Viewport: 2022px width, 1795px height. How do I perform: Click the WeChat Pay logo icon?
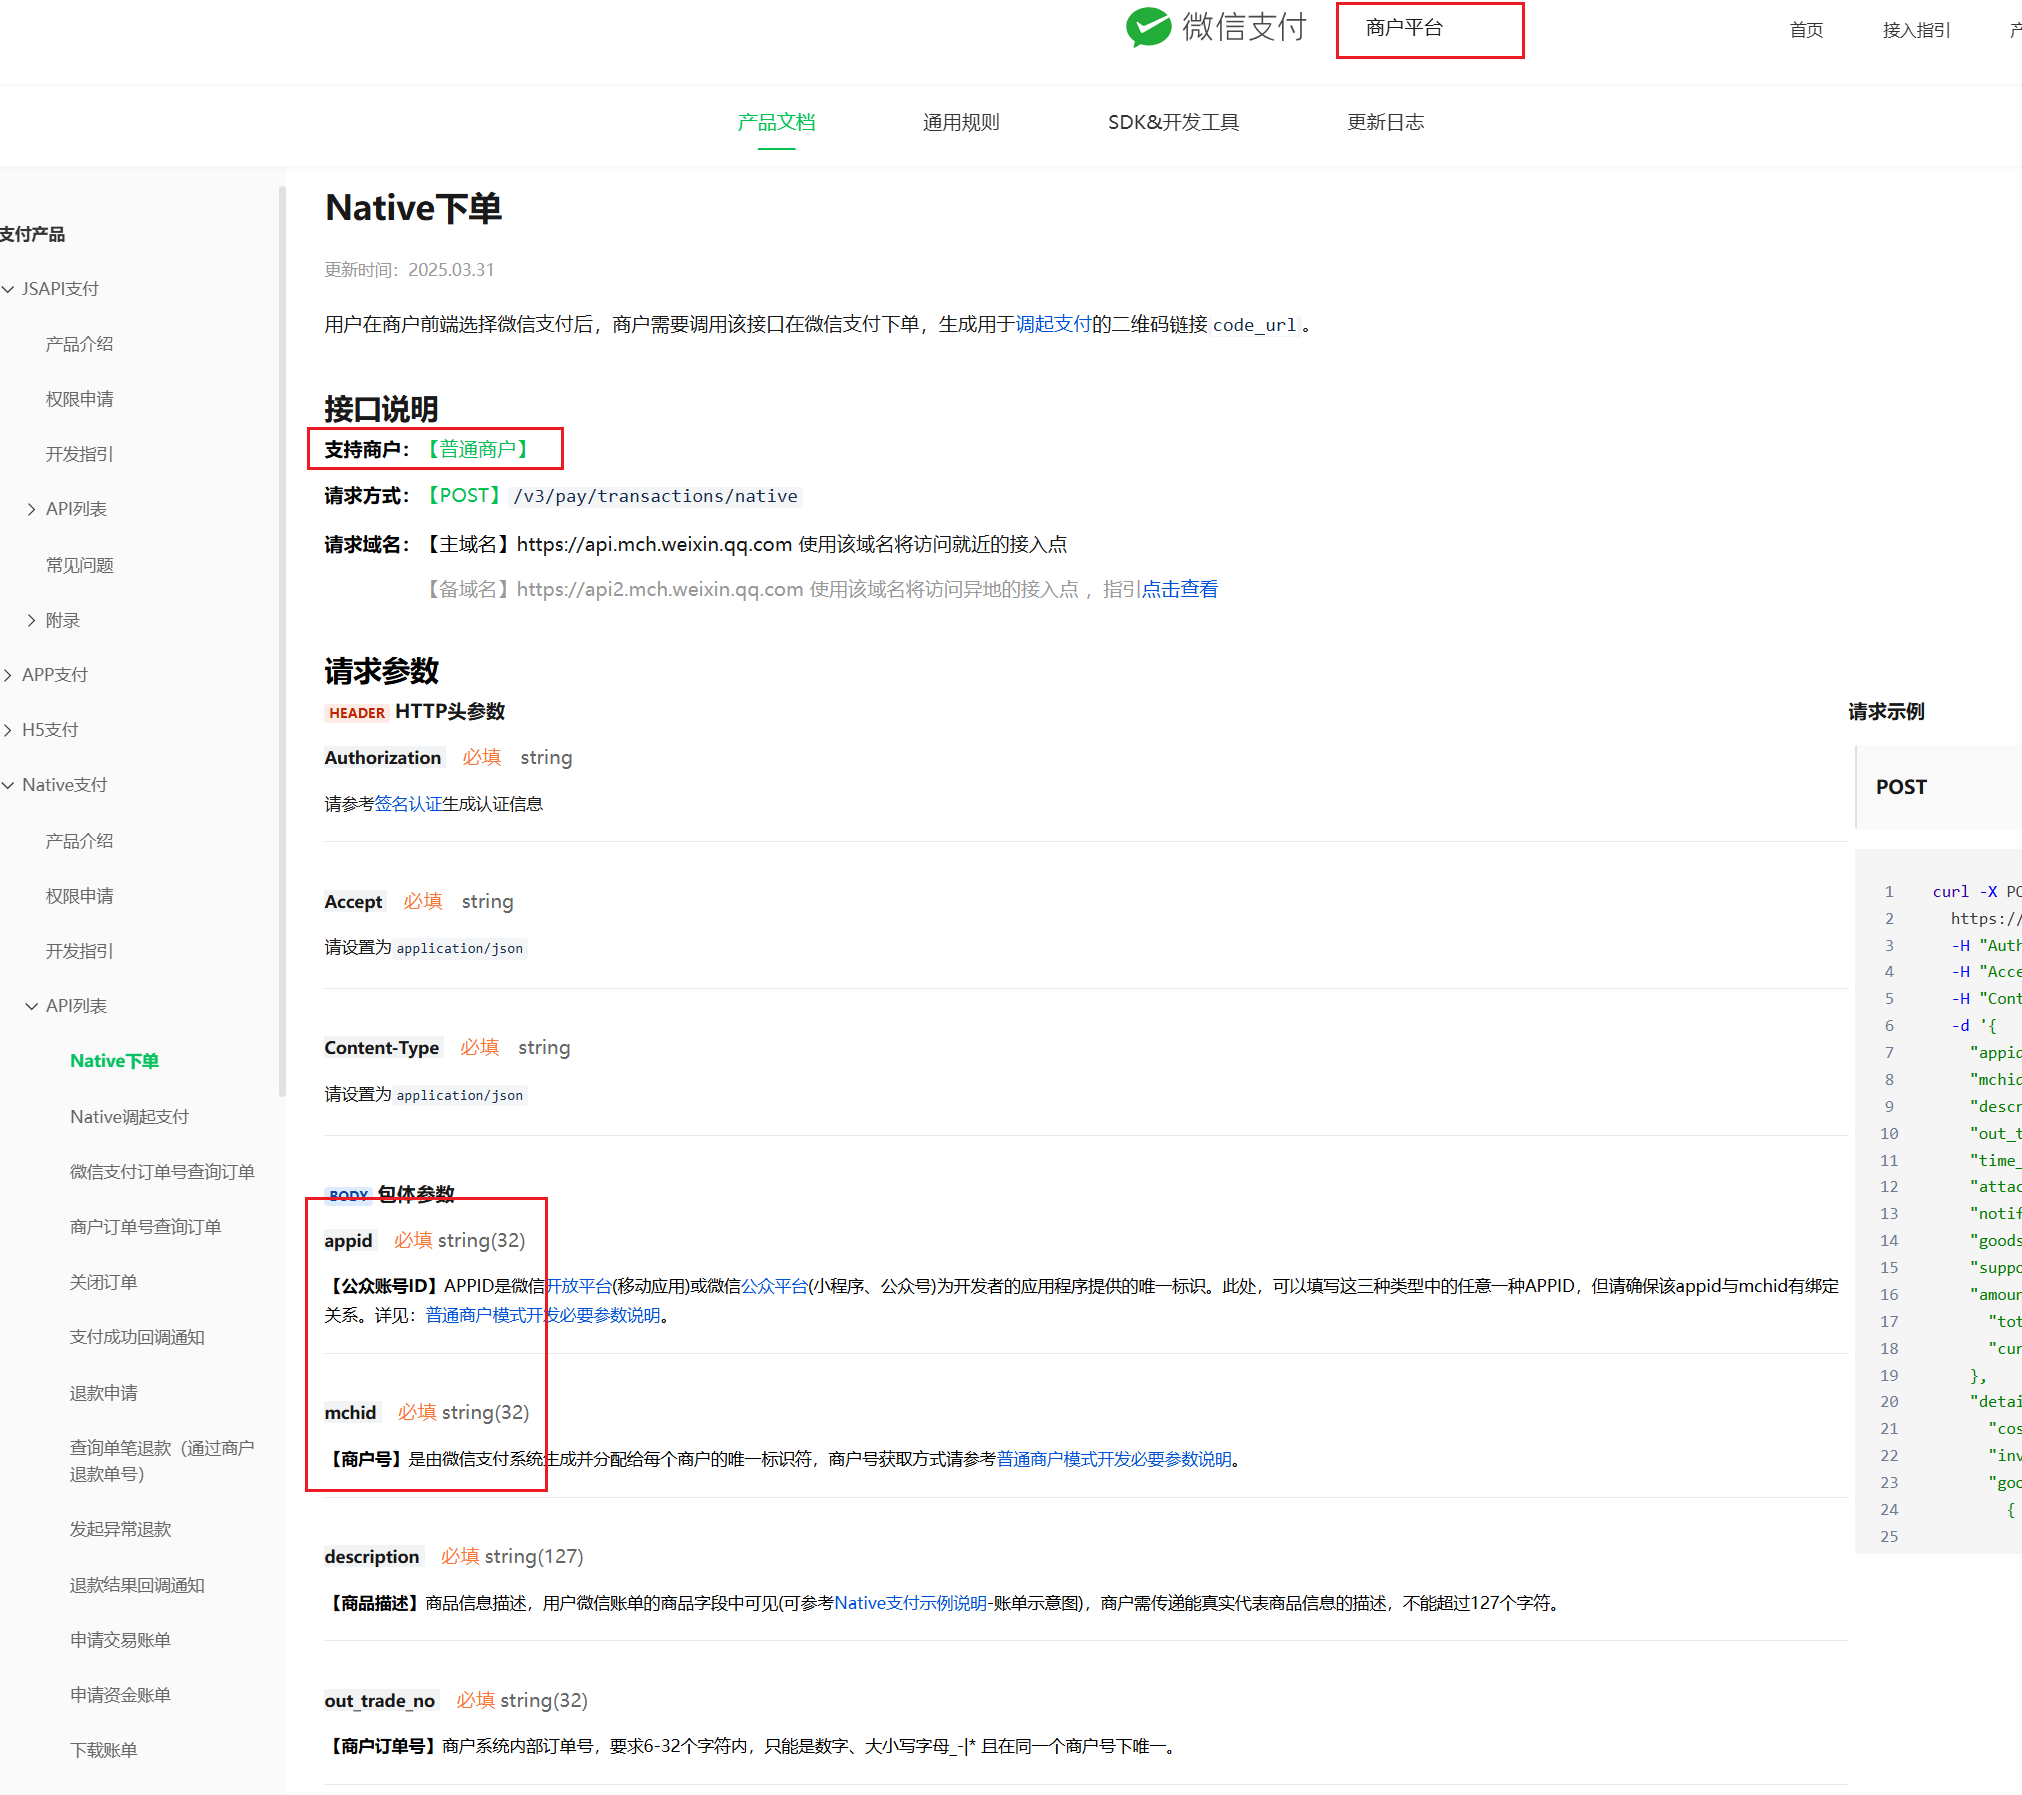(x=1148, y=27)
